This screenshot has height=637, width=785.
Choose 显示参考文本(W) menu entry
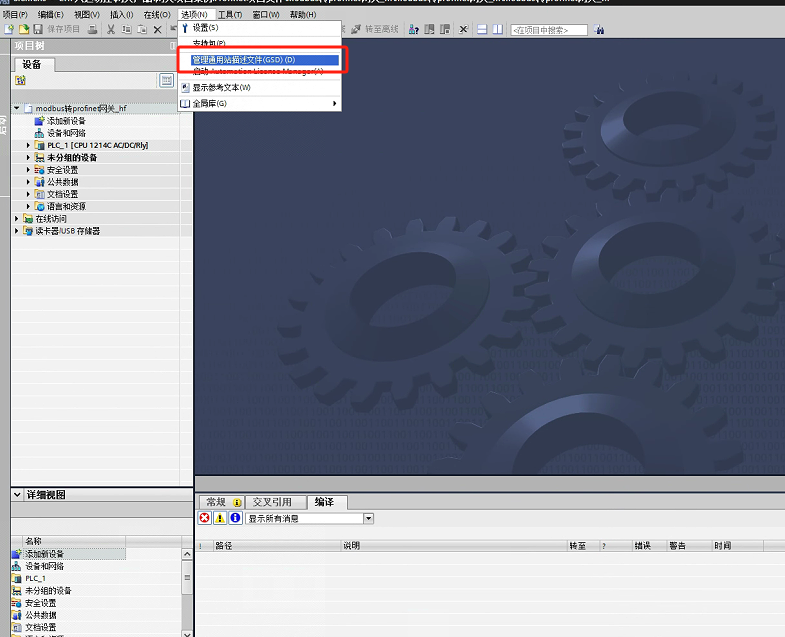click(x=260, y=88)
